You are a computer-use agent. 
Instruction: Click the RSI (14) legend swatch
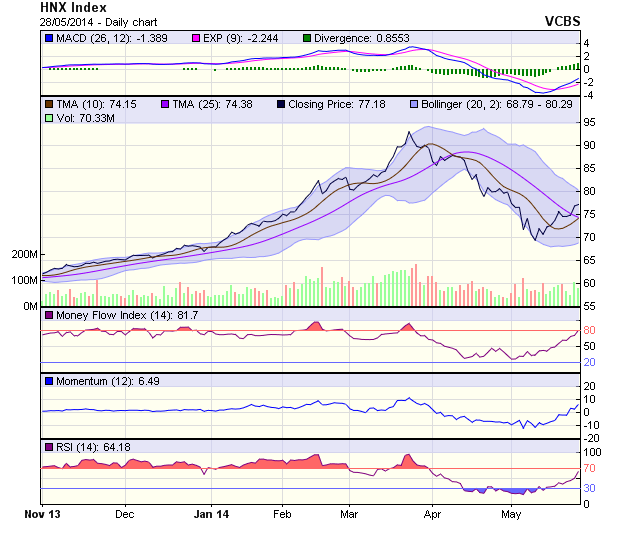pyautogui.click(x=49, y=446)
